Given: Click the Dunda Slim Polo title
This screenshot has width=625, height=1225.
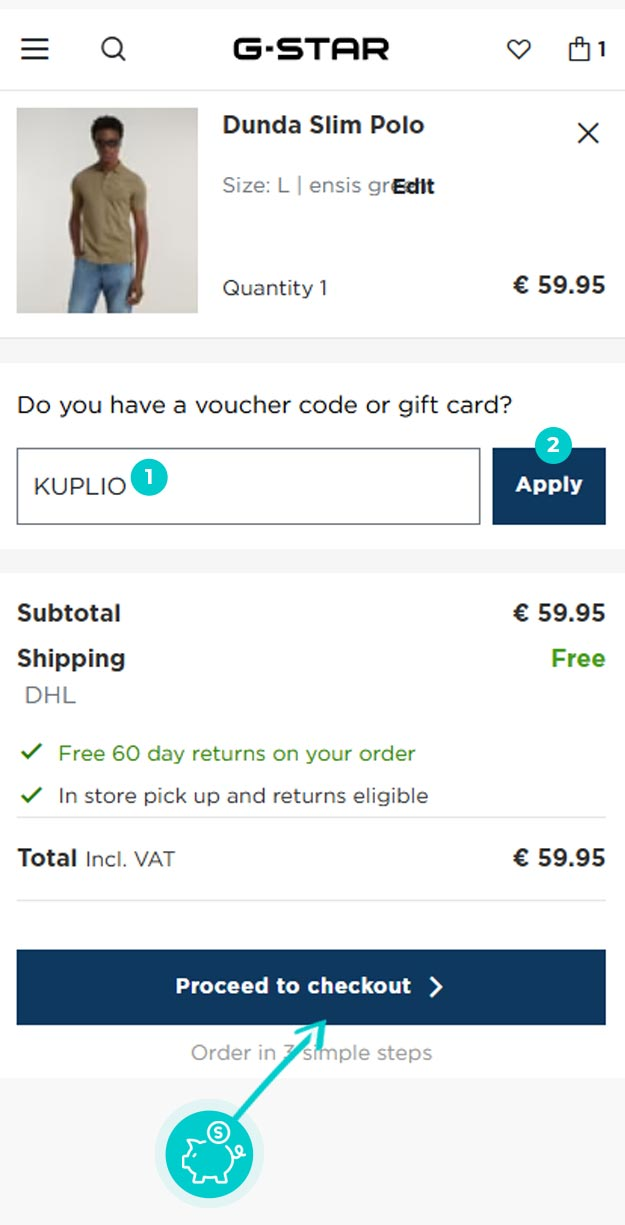Looking at the screenshot, I should click(x=323, y=125).
